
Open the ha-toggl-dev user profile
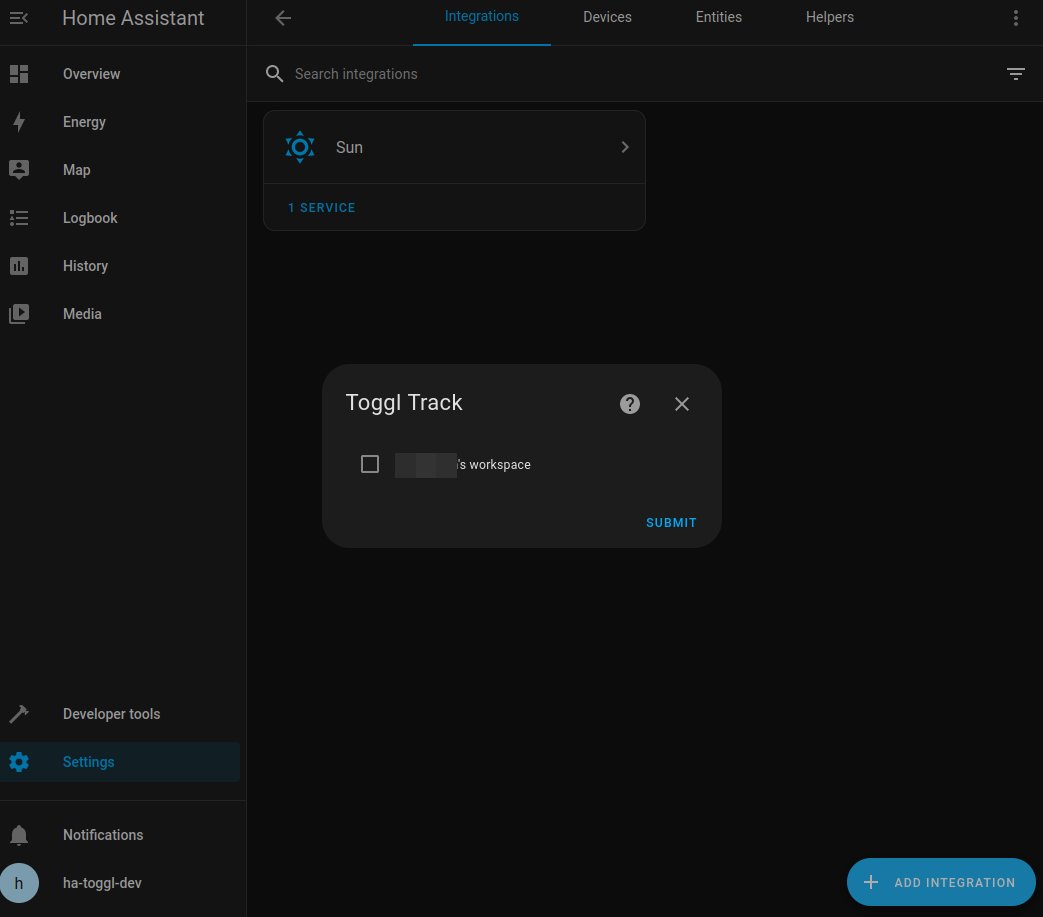[120, 882]
